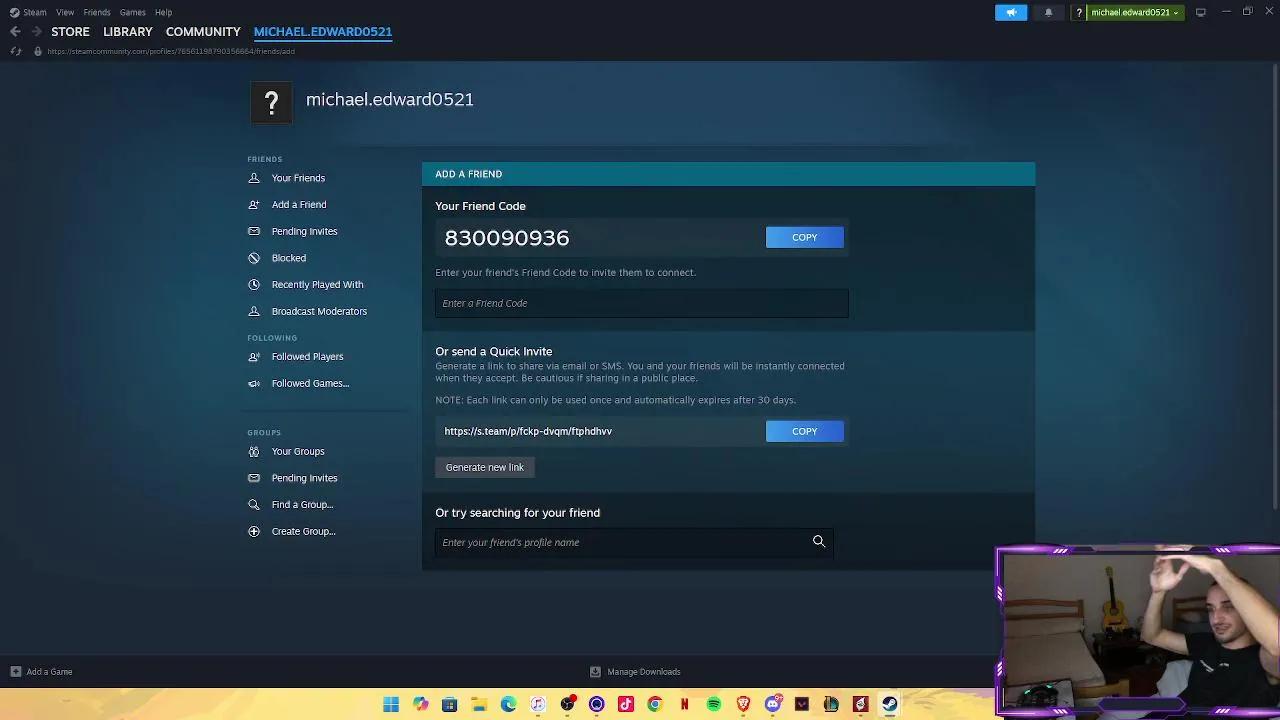Copy the friend code 830090936
Image resolution: width=1280 pixels, height=720 pixels.
804,237
